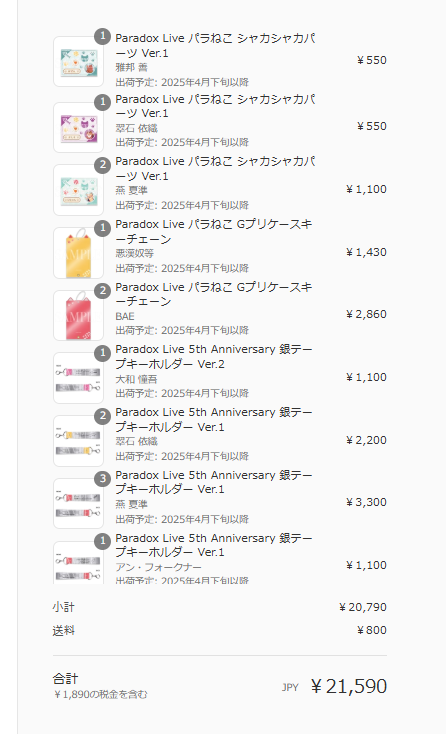Open the アン・フォークナー 銀テープ key holder thumbnail
Screen dimensions: 446x734
pyautogui.click(x=78, y=563)
